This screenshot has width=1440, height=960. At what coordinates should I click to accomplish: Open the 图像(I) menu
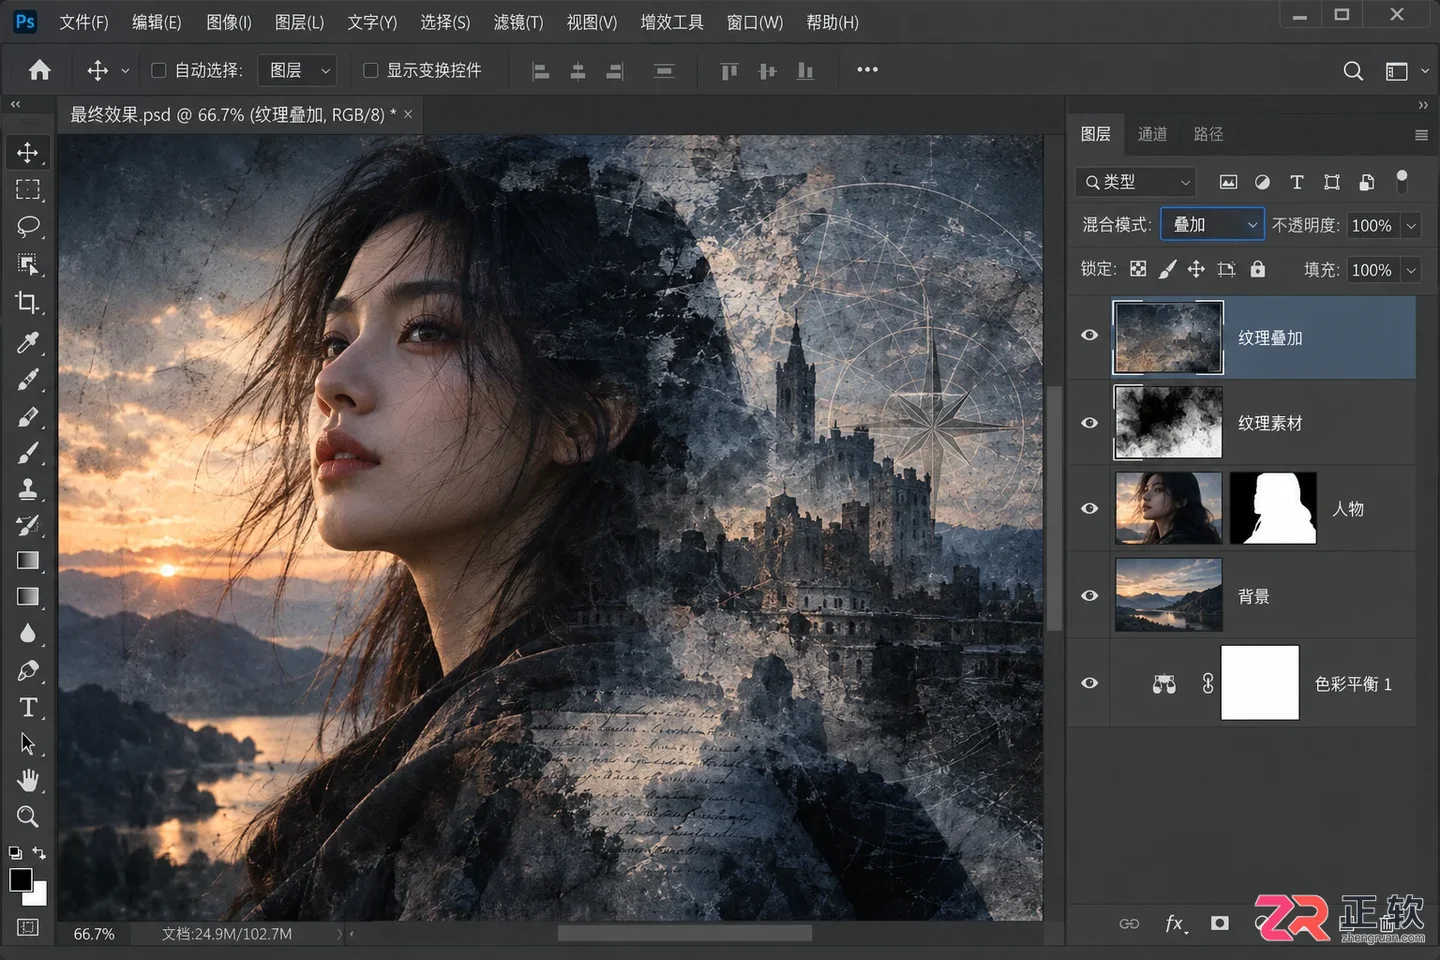pyautogui.click(x=229, y=22)
